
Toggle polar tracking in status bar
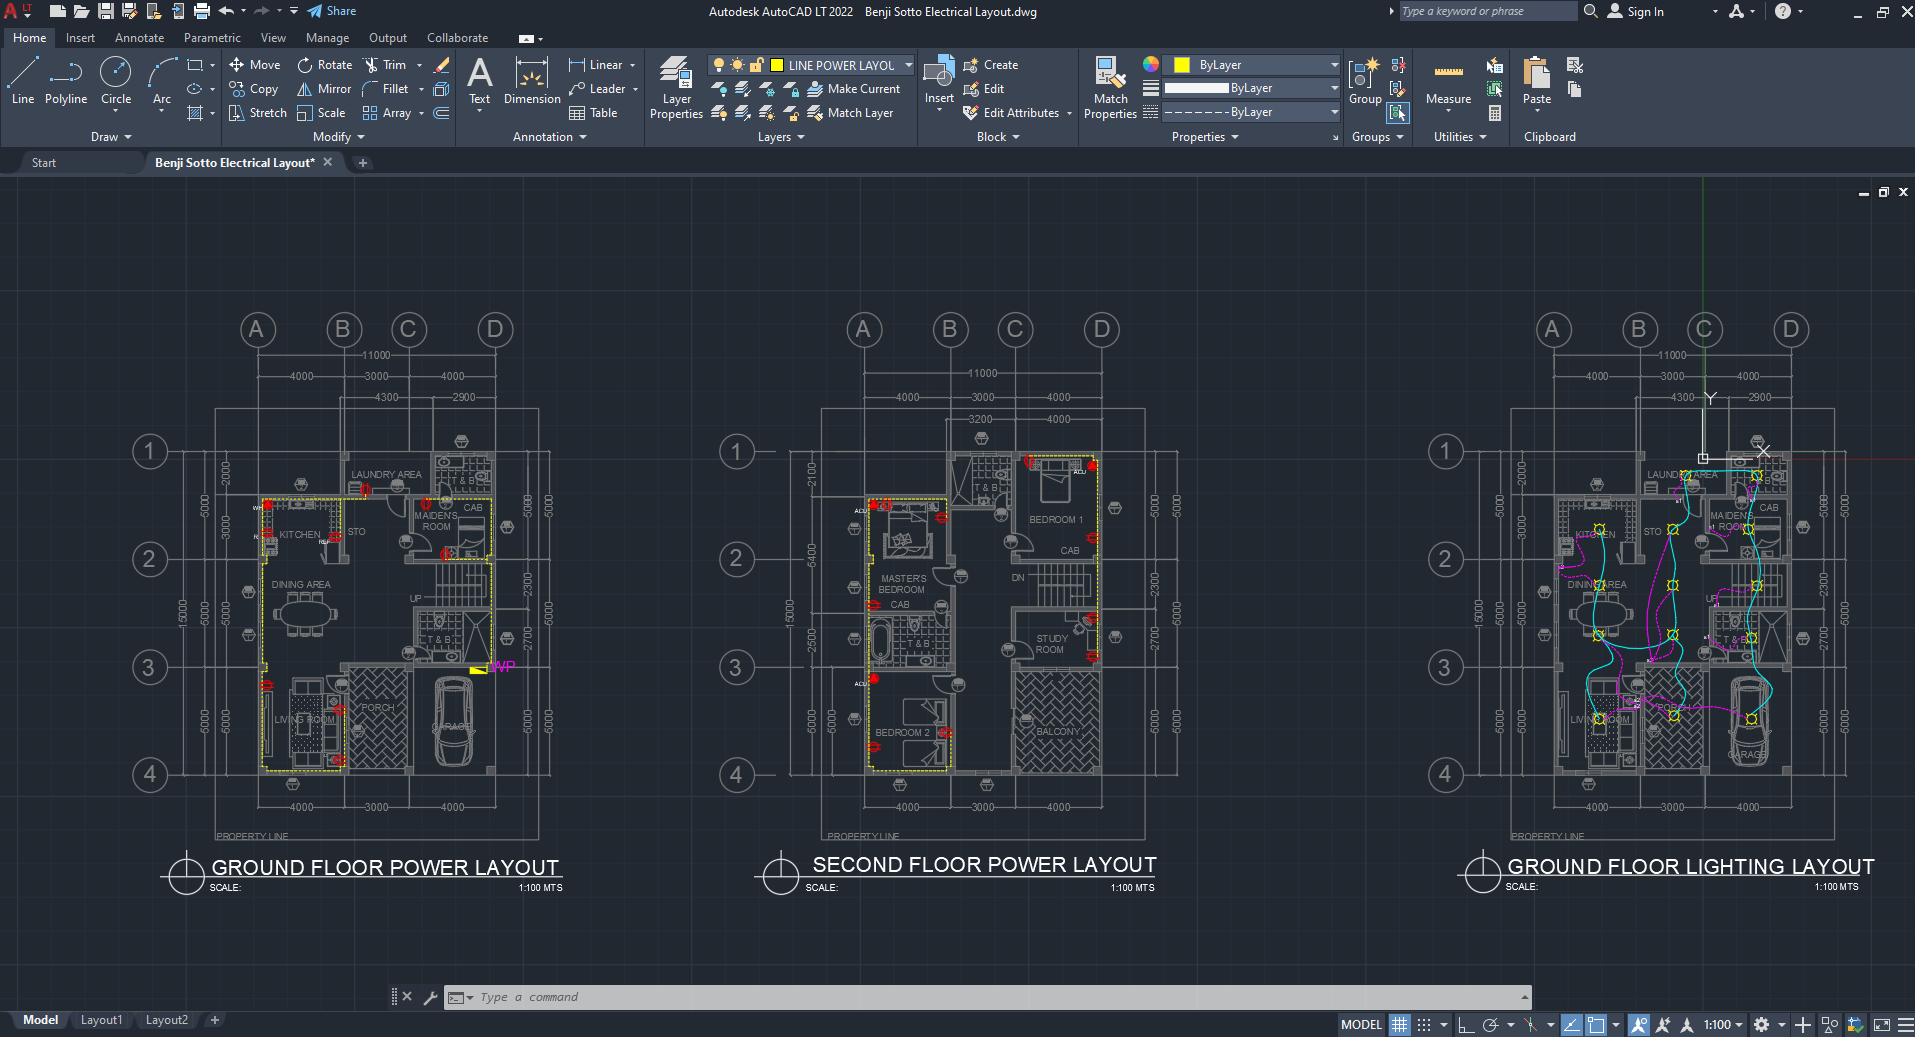point(1490,1024)
